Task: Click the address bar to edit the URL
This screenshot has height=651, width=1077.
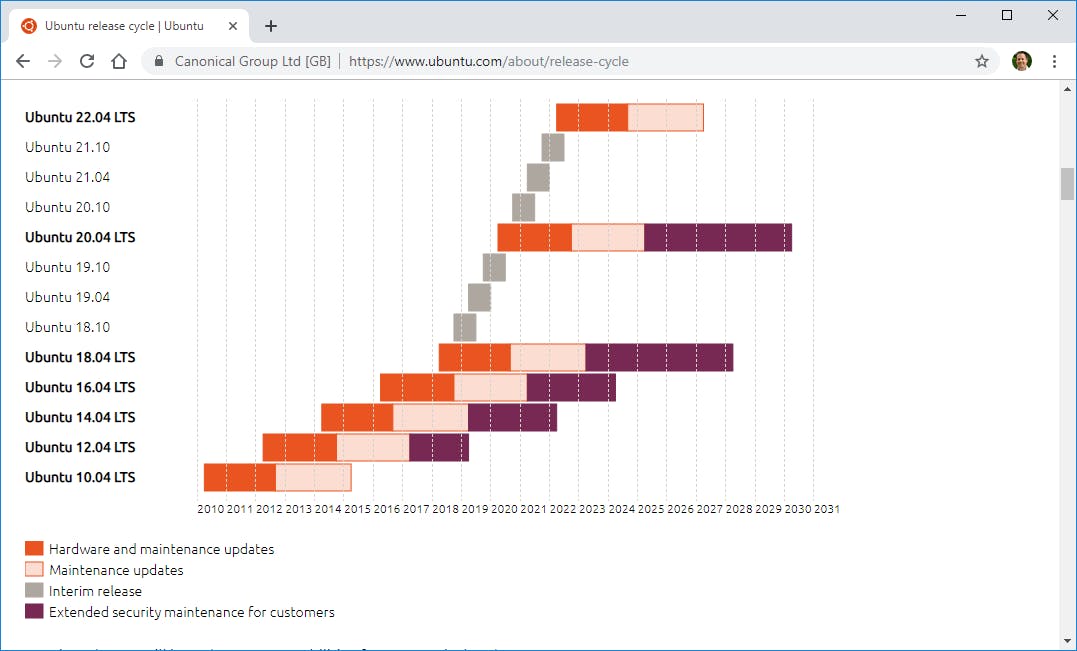Action: coord(489,61)
